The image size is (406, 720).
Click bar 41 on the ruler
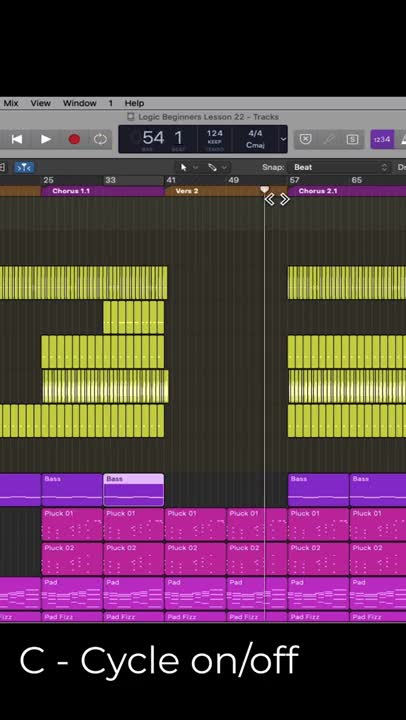point(171,180)
